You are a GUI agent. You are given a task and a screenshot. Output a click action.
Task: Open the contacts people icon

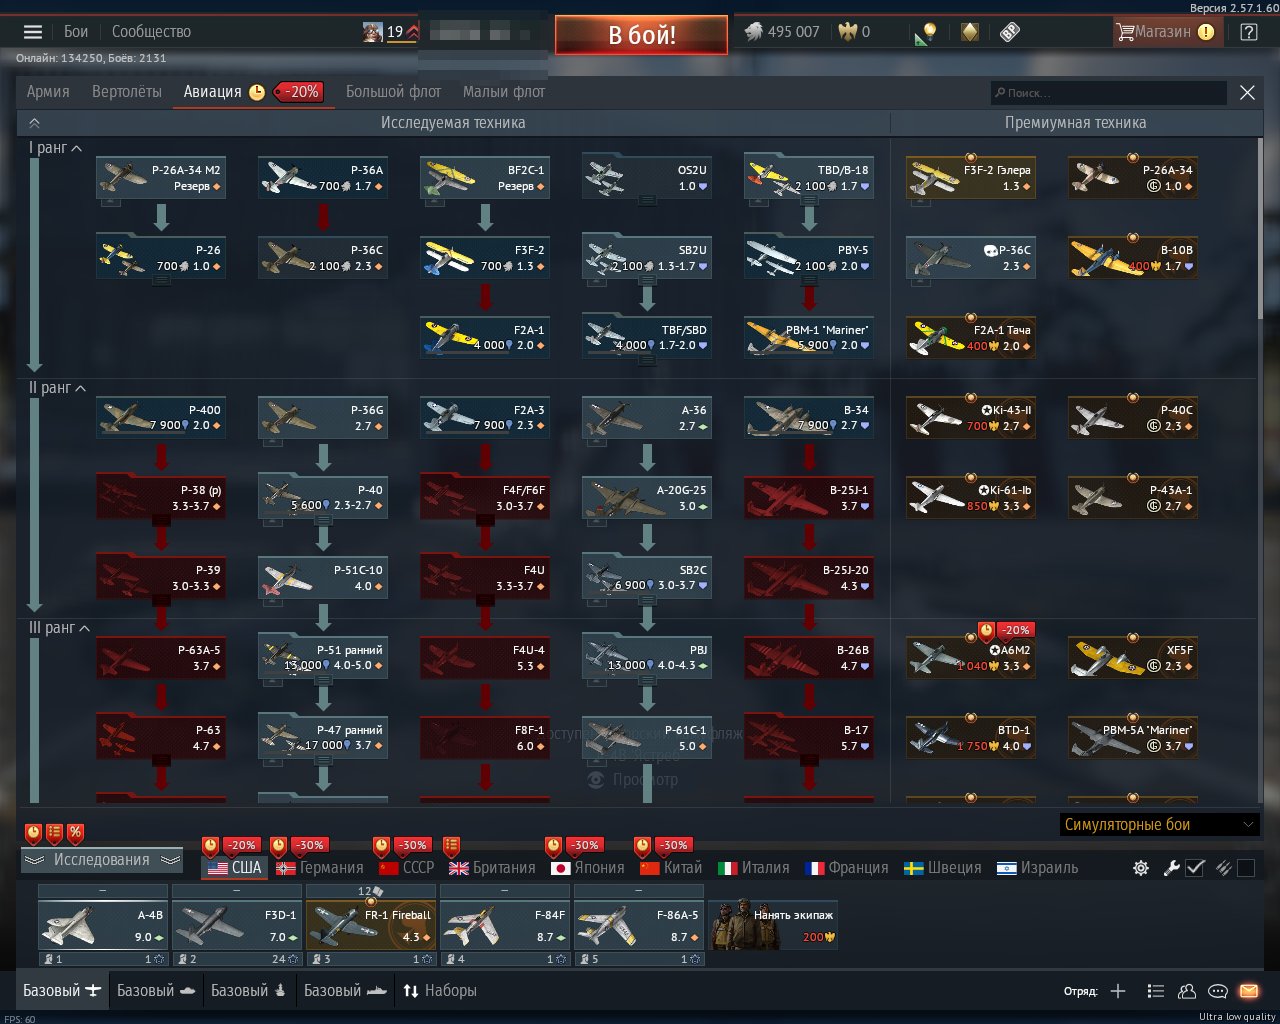click(1187, 991)
